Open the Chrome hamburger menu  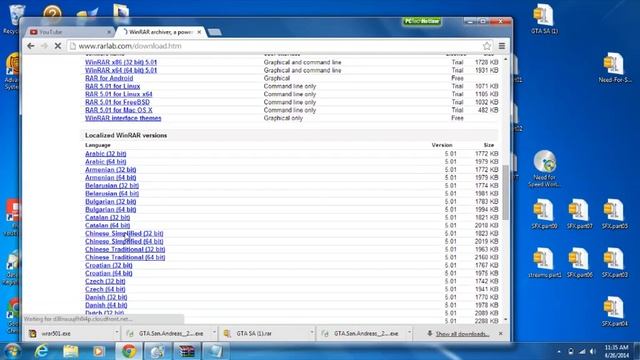(x=502, y=46)
